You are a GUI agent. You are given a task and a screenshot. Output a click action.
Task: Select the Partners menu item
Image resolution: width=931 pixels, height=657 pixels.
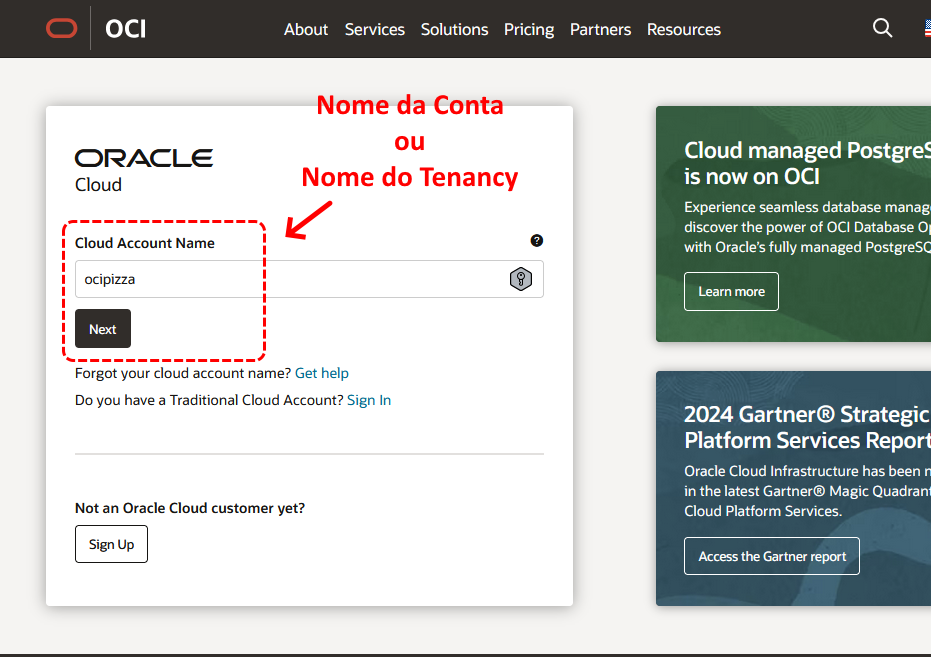(600, 29)
